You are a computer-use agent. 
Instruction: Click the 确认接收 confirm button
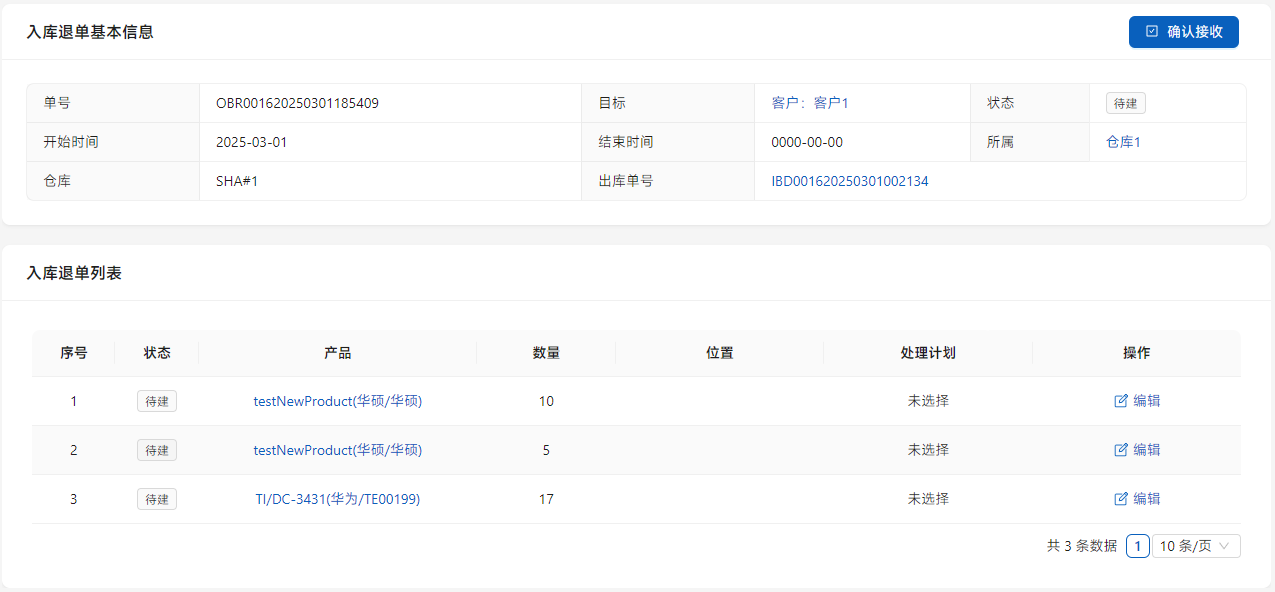pyautogui.click(x=1183, y=32)
